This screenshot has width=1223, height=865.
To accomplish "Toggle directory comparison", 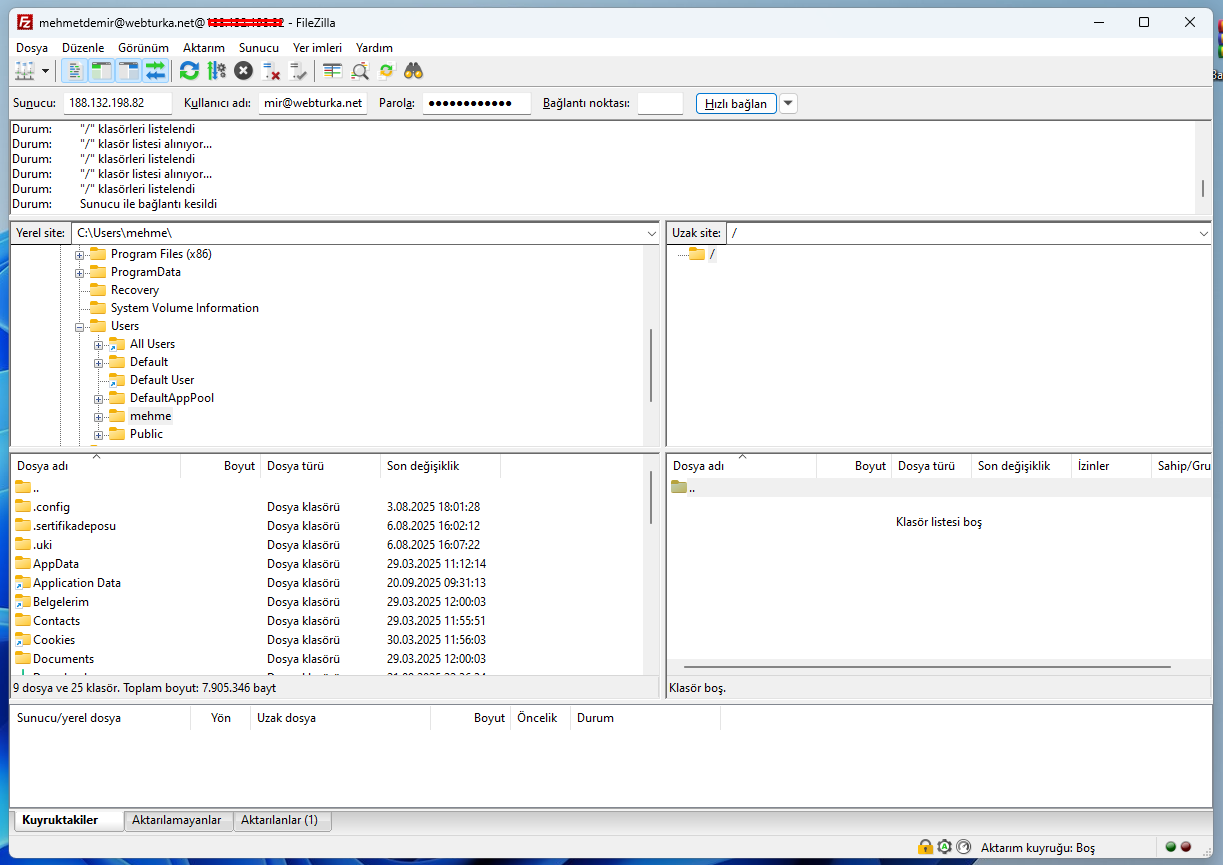I will (x=359, y=70).
